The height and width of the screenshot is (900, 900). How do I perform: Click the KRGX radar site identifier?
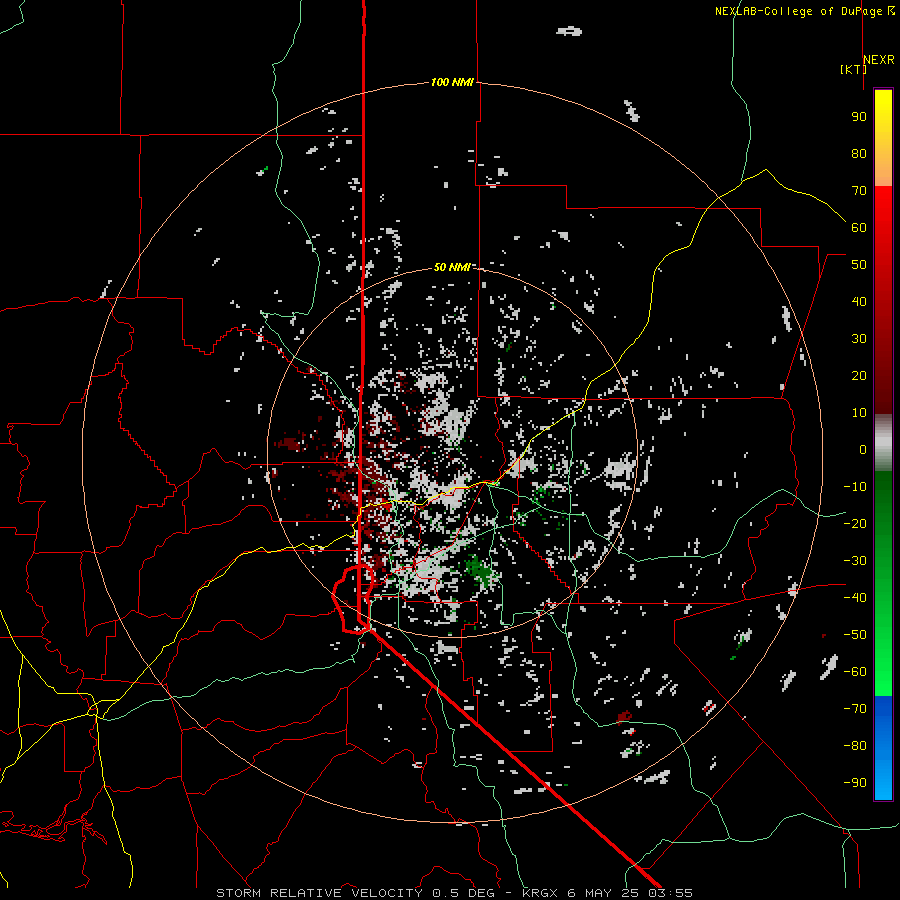541,893
